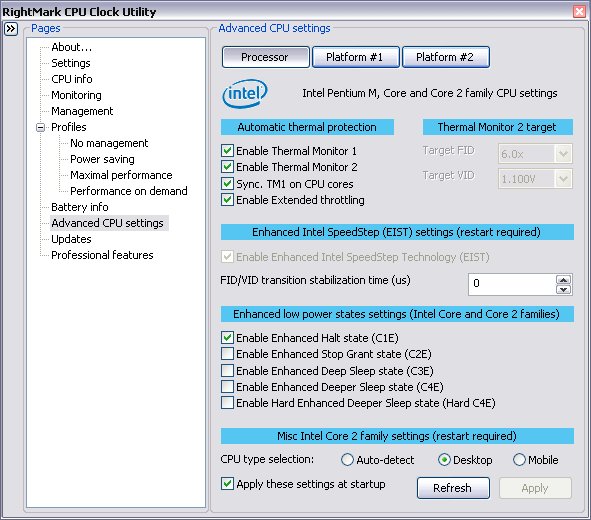Click the Refresh button
This screenshot has width=591, height=520.
click(453, 488)
